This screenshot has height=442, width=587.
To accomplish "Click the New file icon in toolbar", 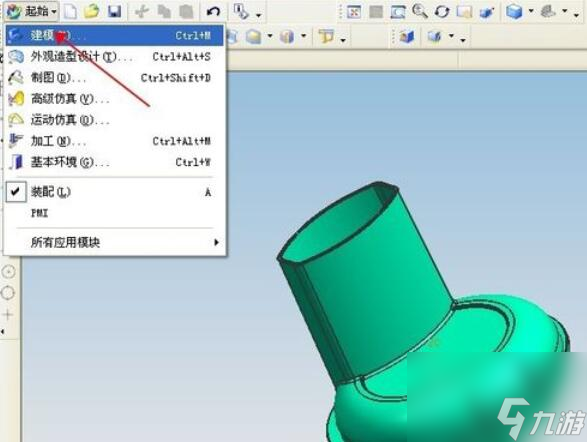I will click(70, 11).
